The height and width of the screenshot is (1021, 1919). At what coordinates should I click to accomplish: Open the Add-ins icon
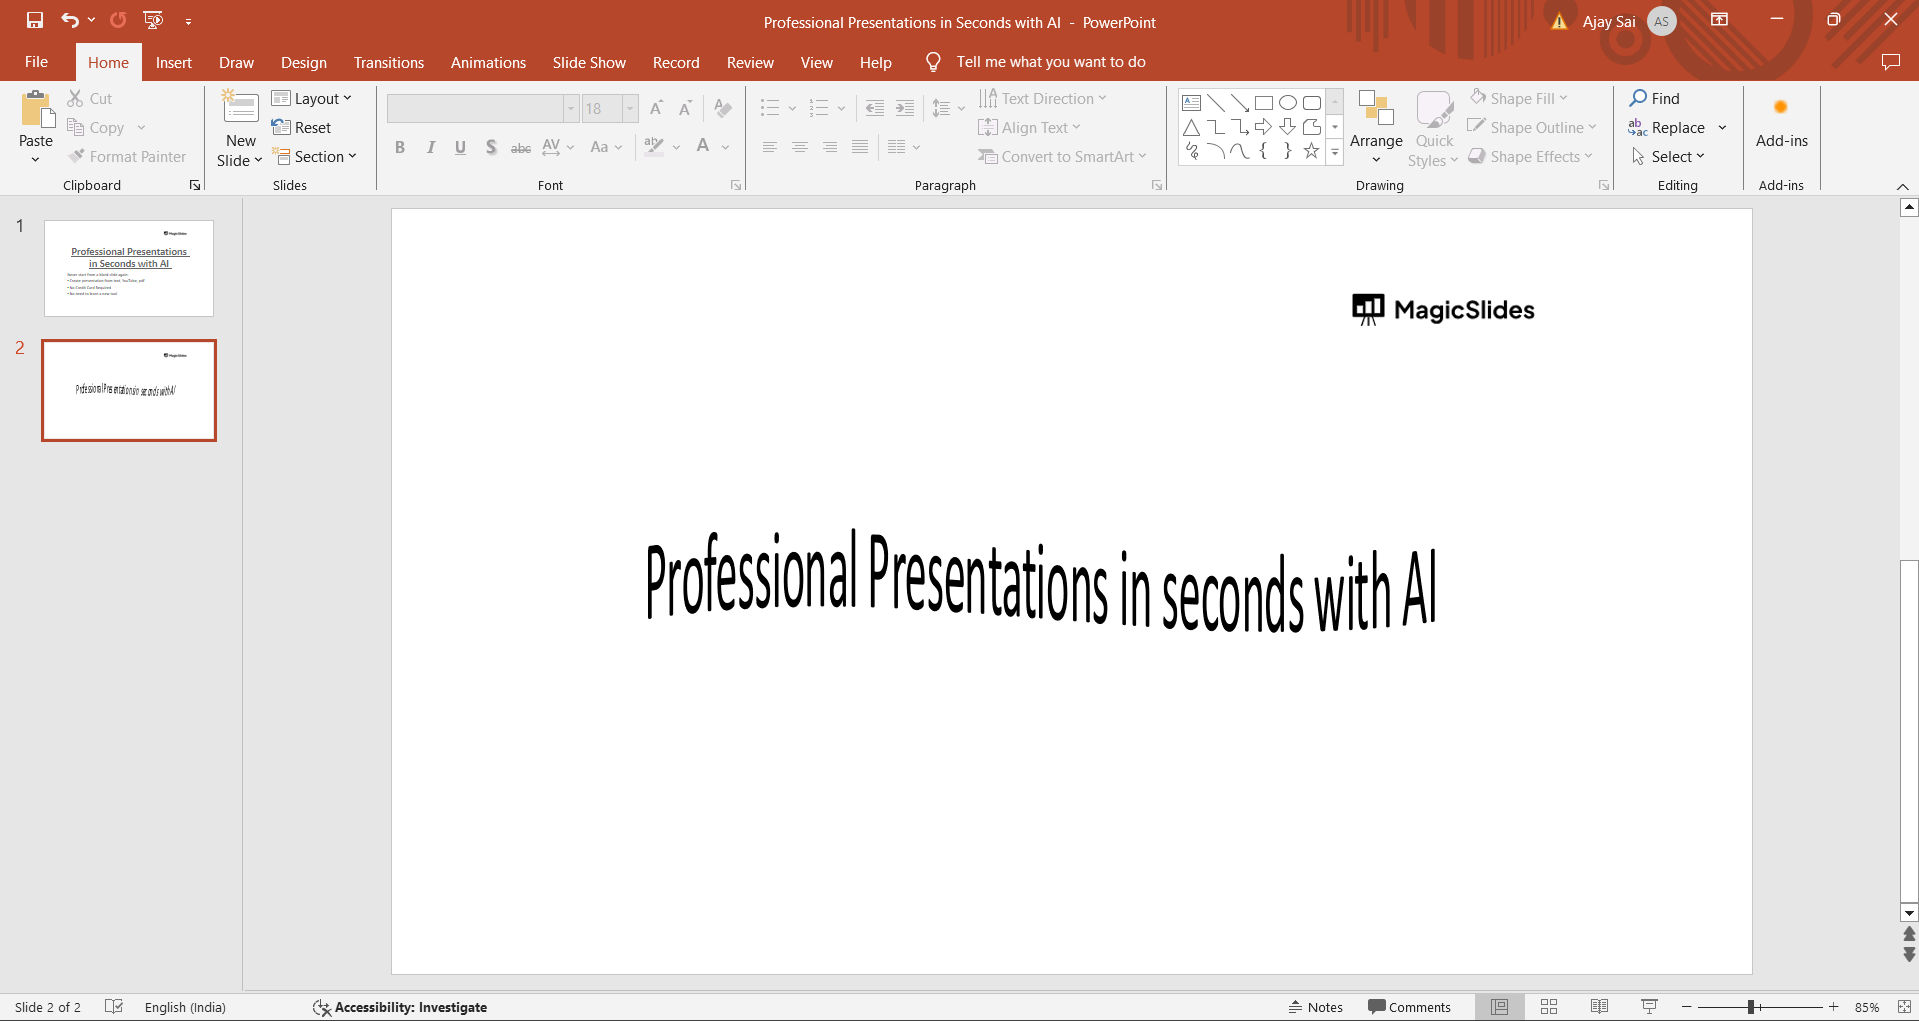pyautogui.click(x=1781, y=108)
